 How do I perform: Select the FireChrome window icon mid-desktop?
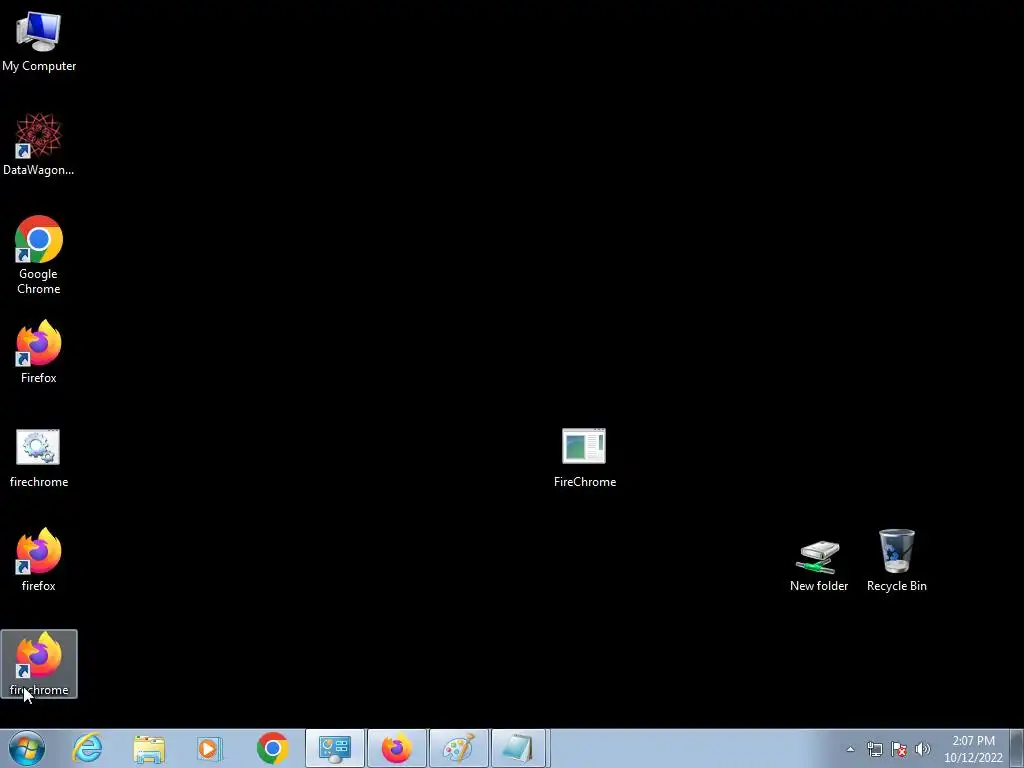click(584, 458)
